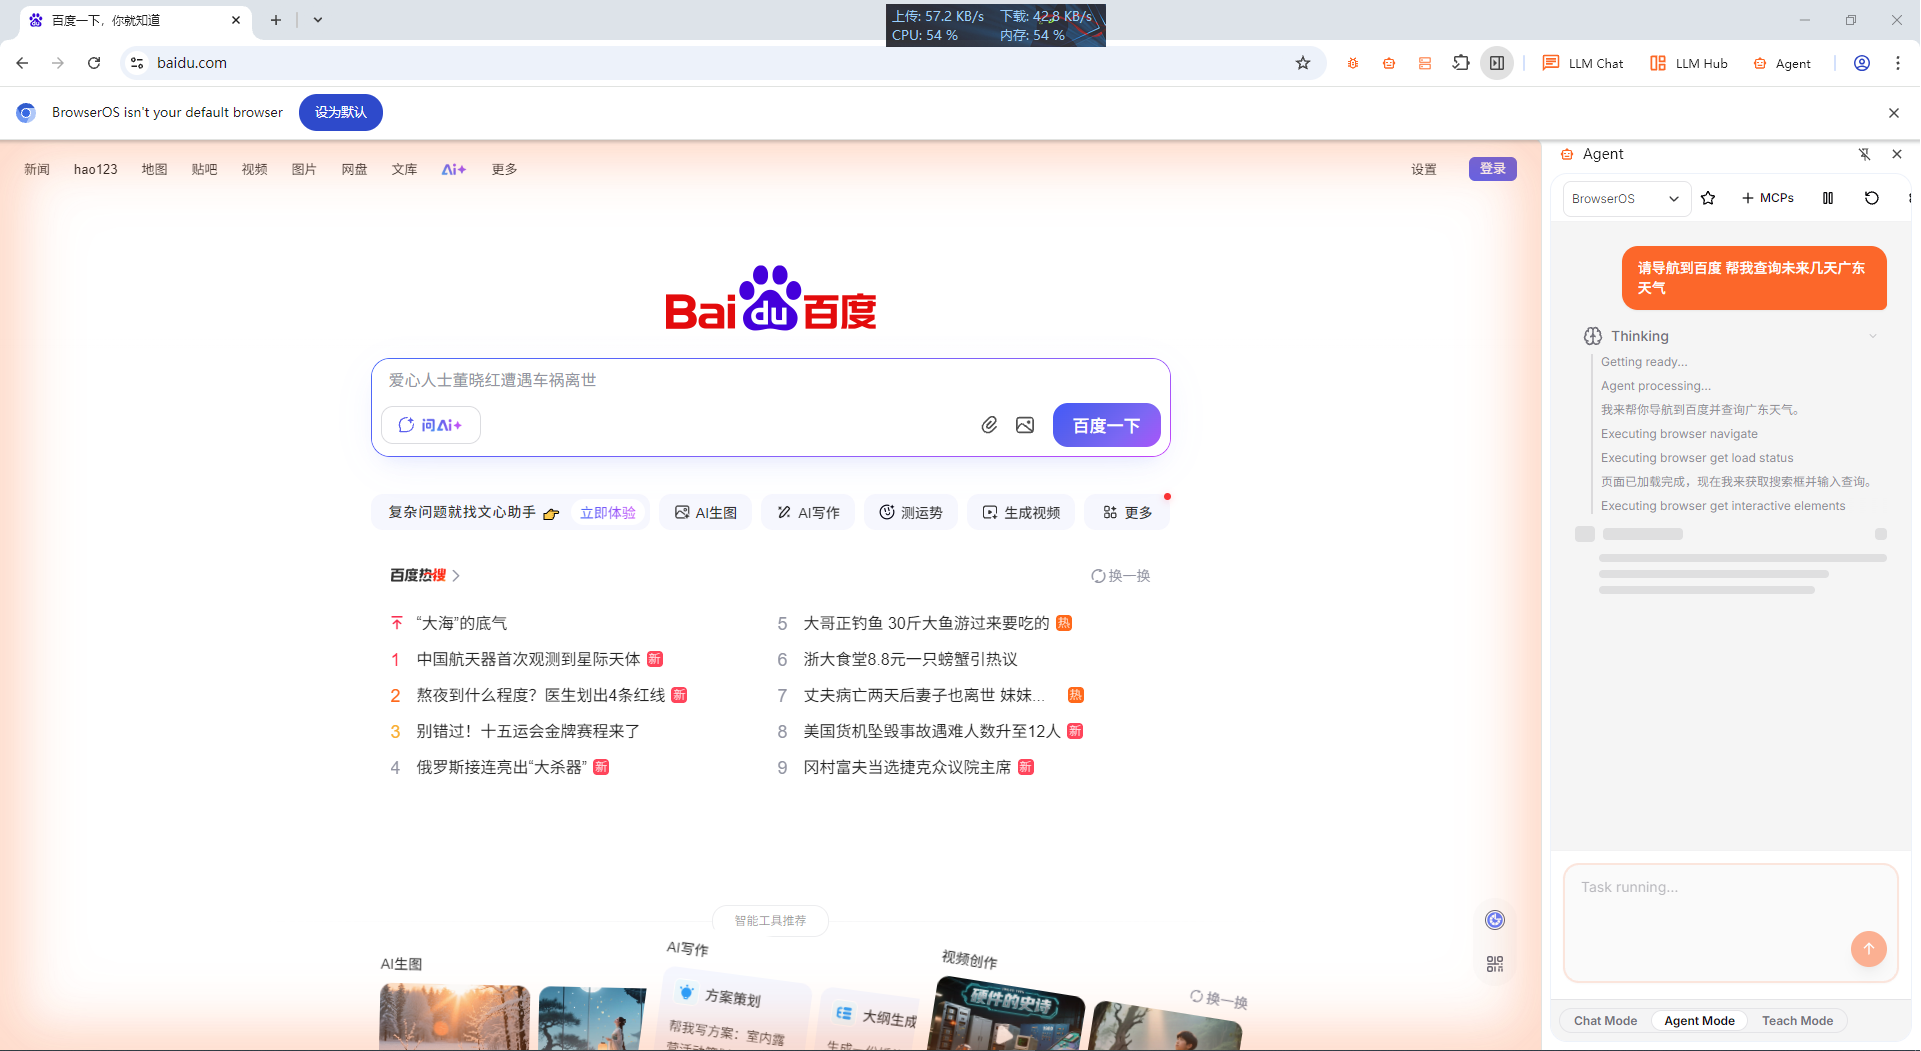Expand the tab search dropdown arrow

[x=318, y=20]
